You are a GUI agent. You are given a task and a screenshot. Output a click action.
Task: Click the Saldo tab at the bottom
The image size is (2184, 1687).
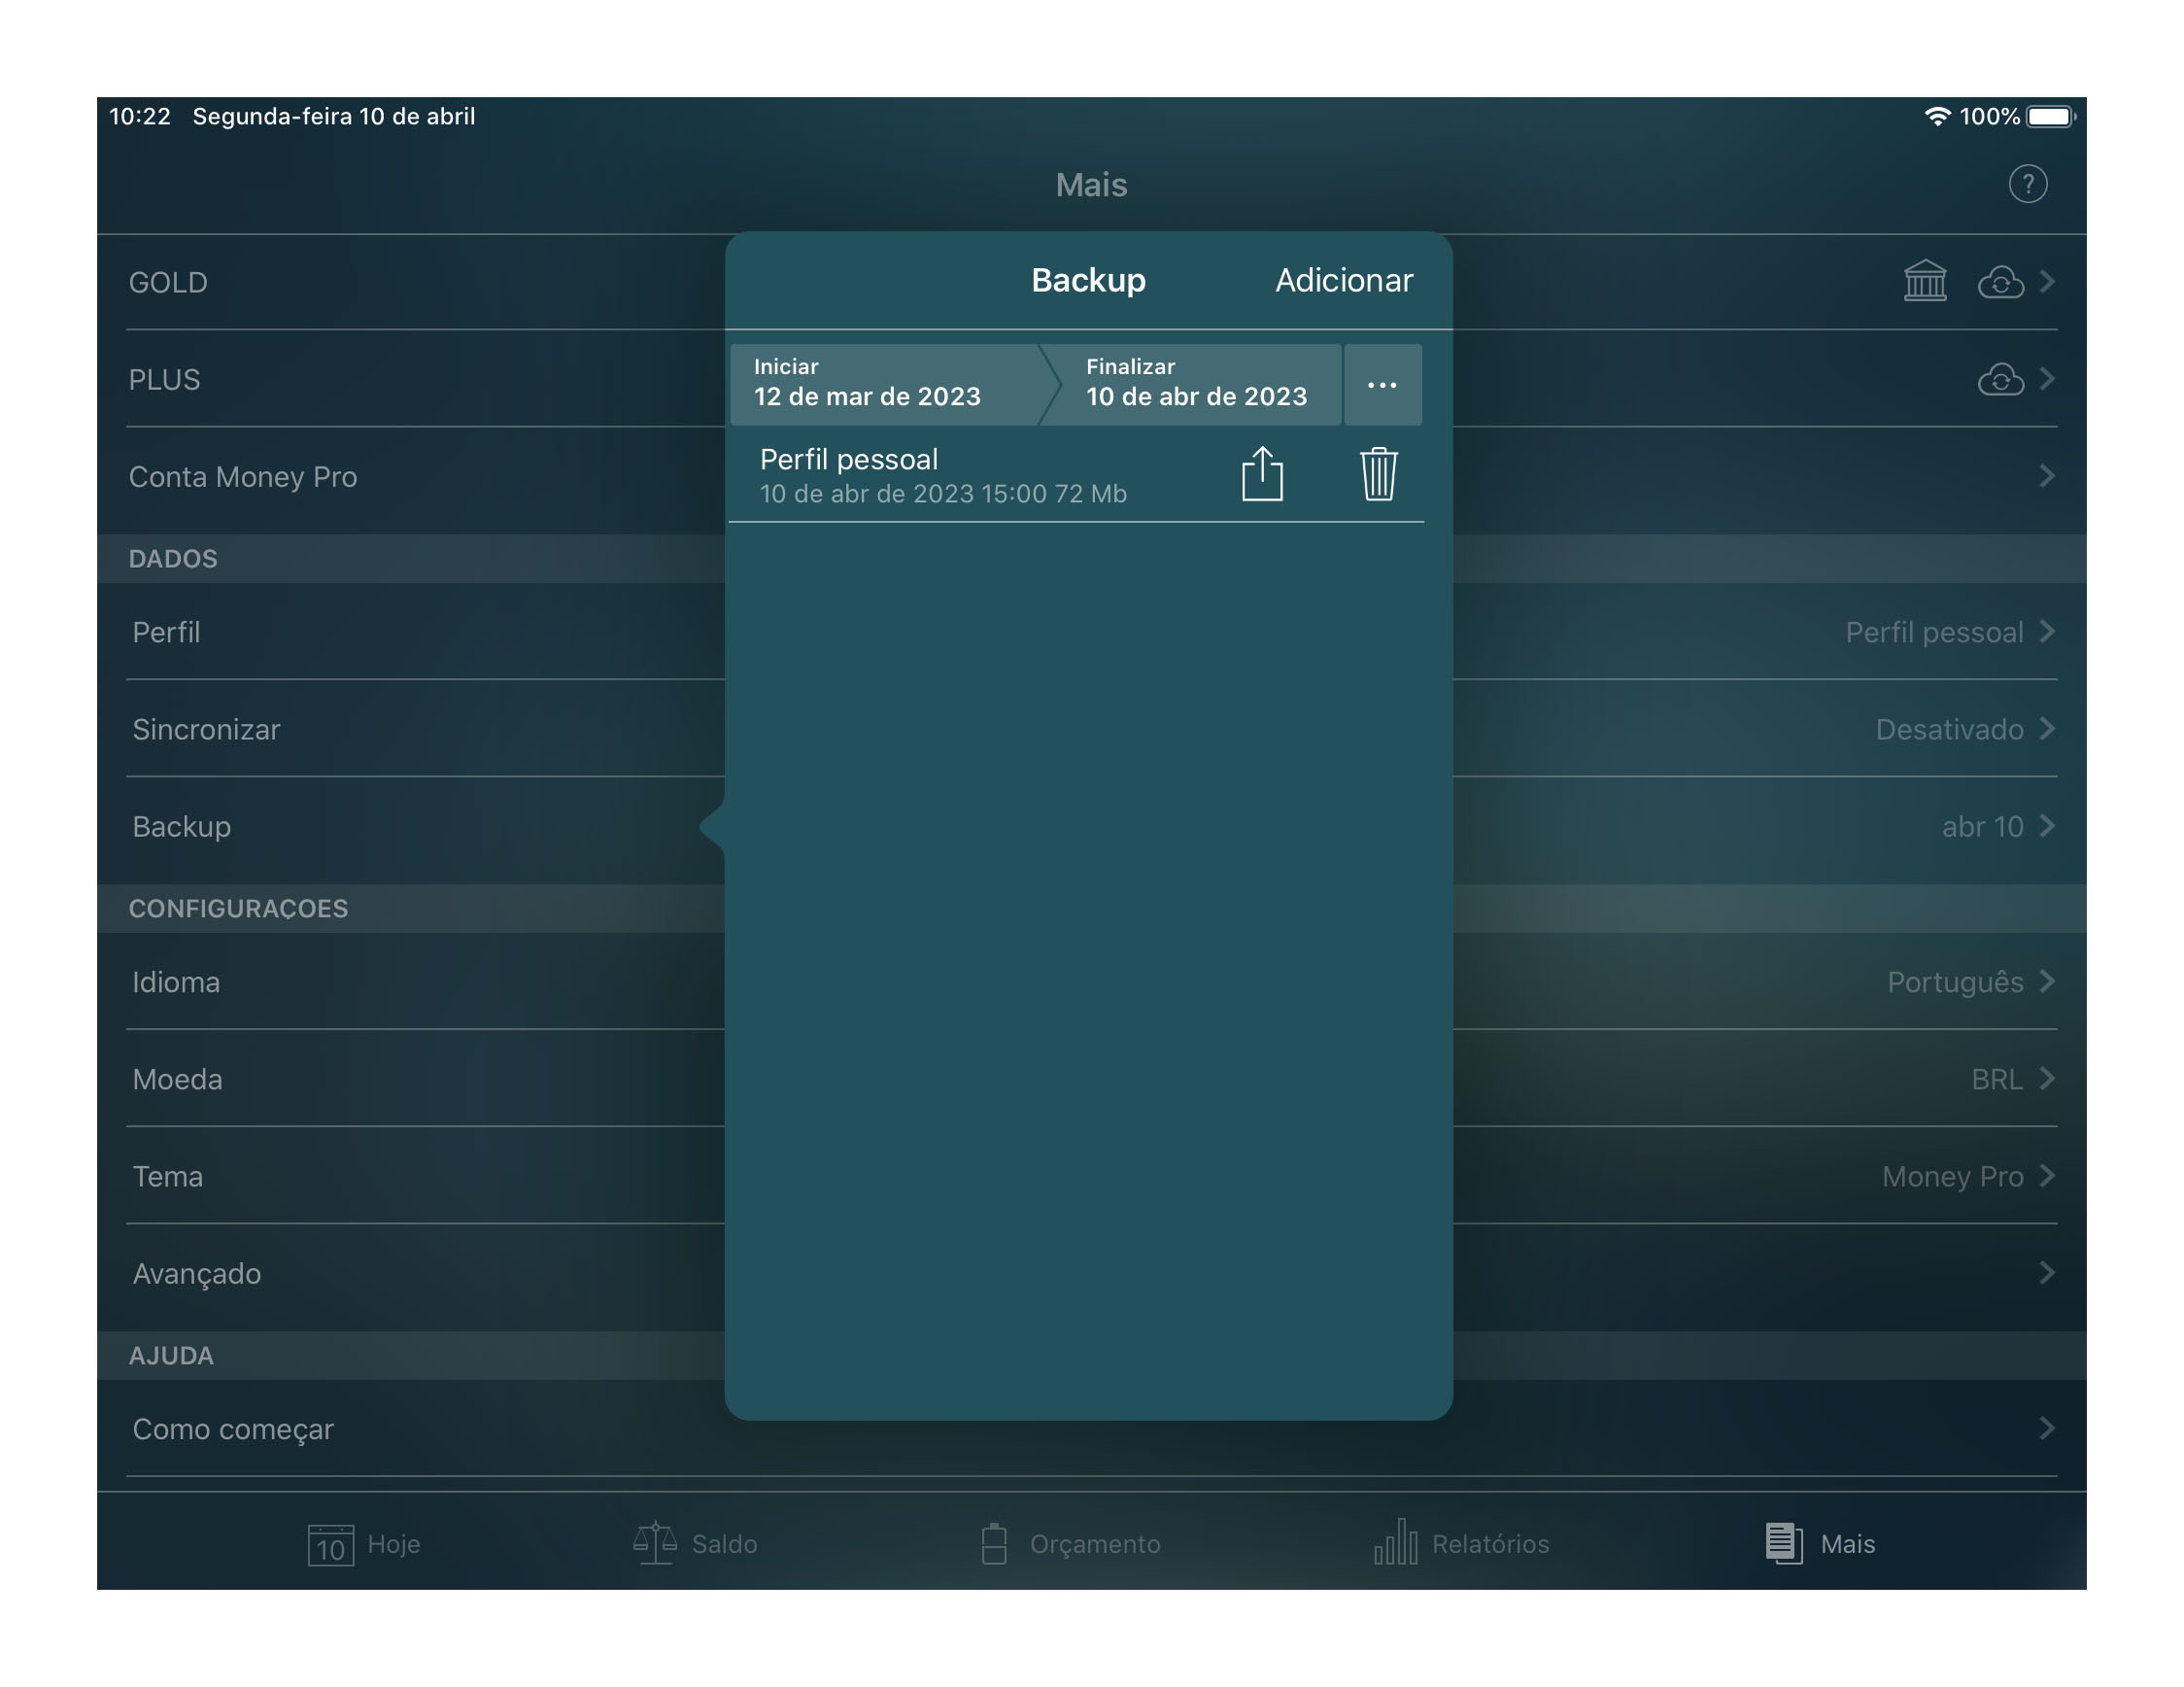tap(701, 1540)
